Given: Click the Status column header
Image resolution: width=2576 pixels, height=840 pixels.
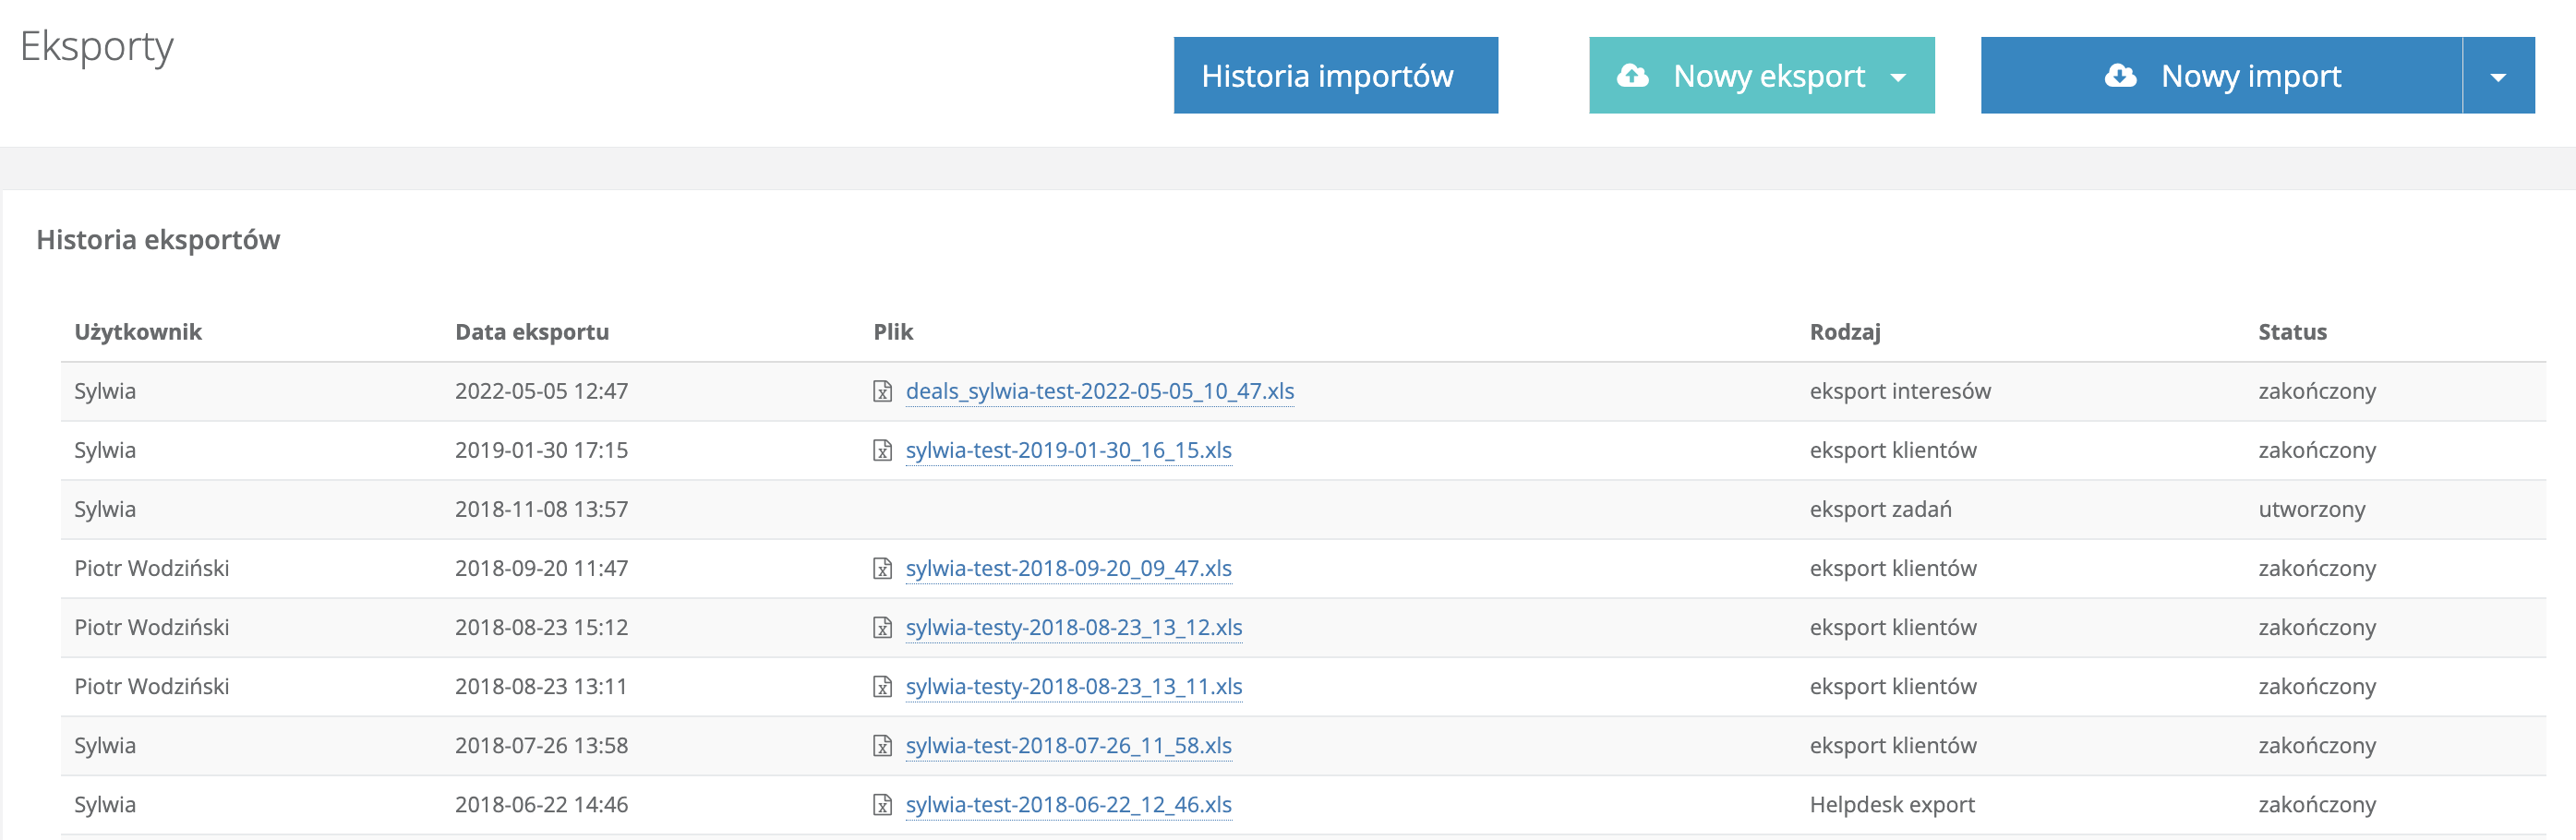Looking at the screenshot, I should coord(2291,332).
